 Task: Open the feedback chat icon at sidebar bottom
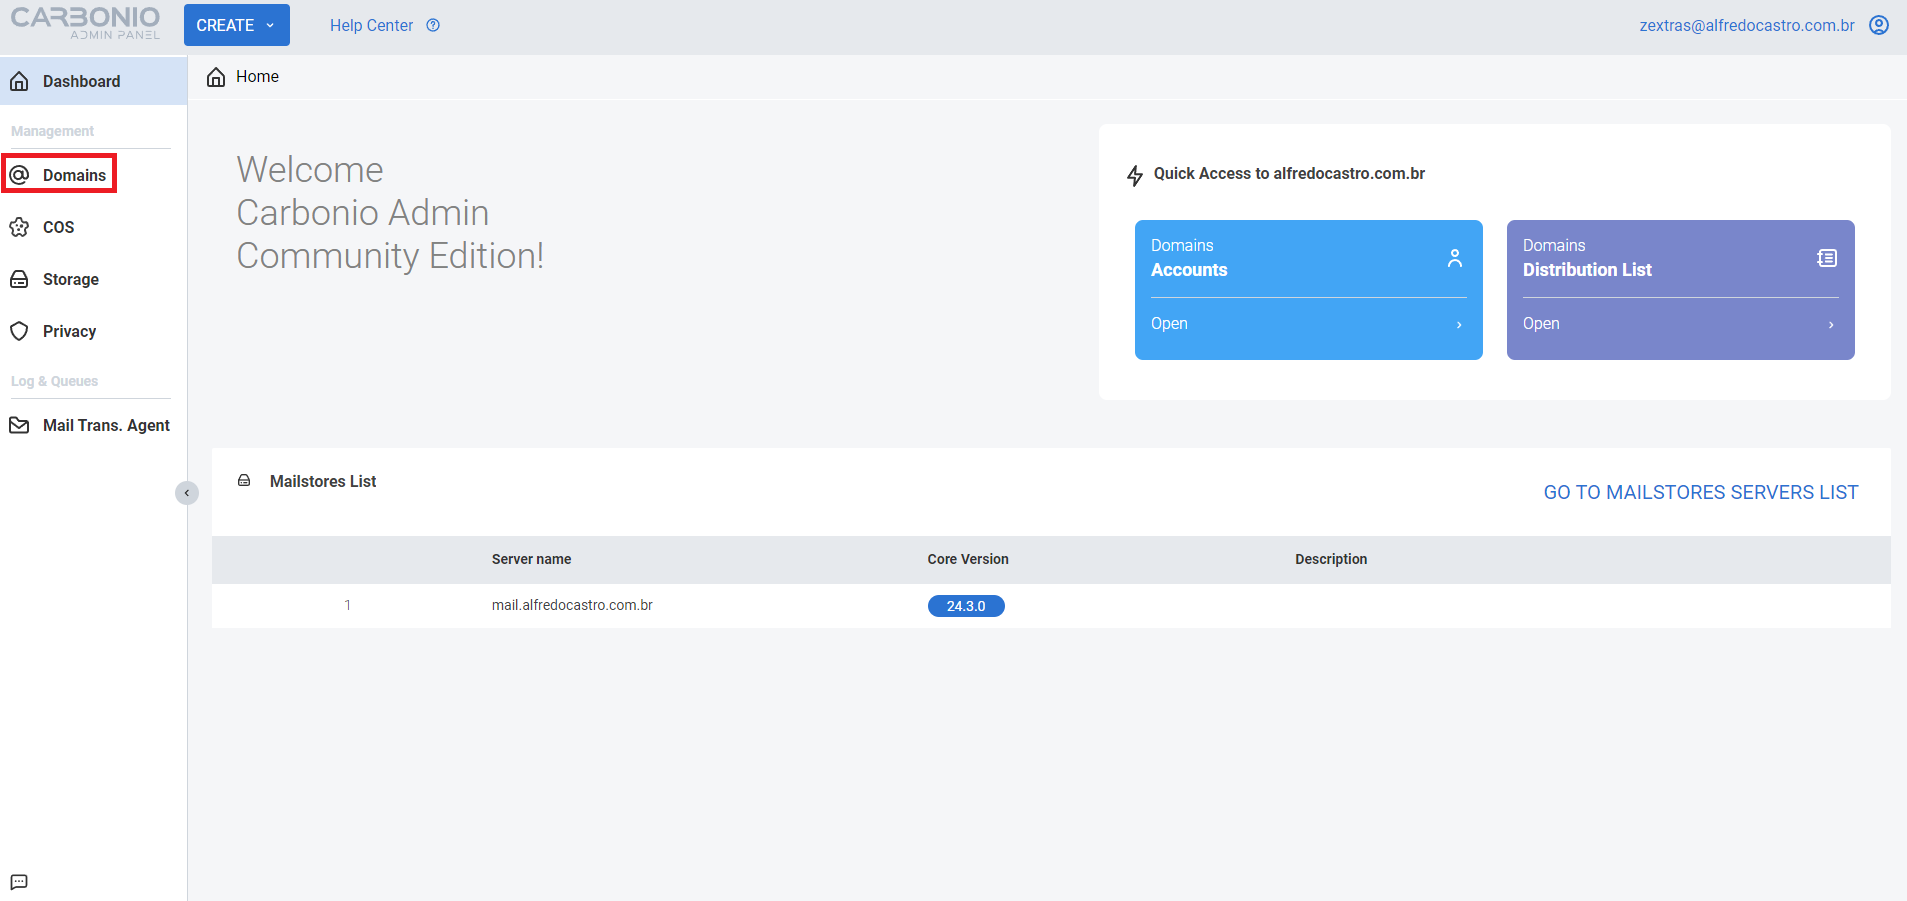click(x=19, y=882)
